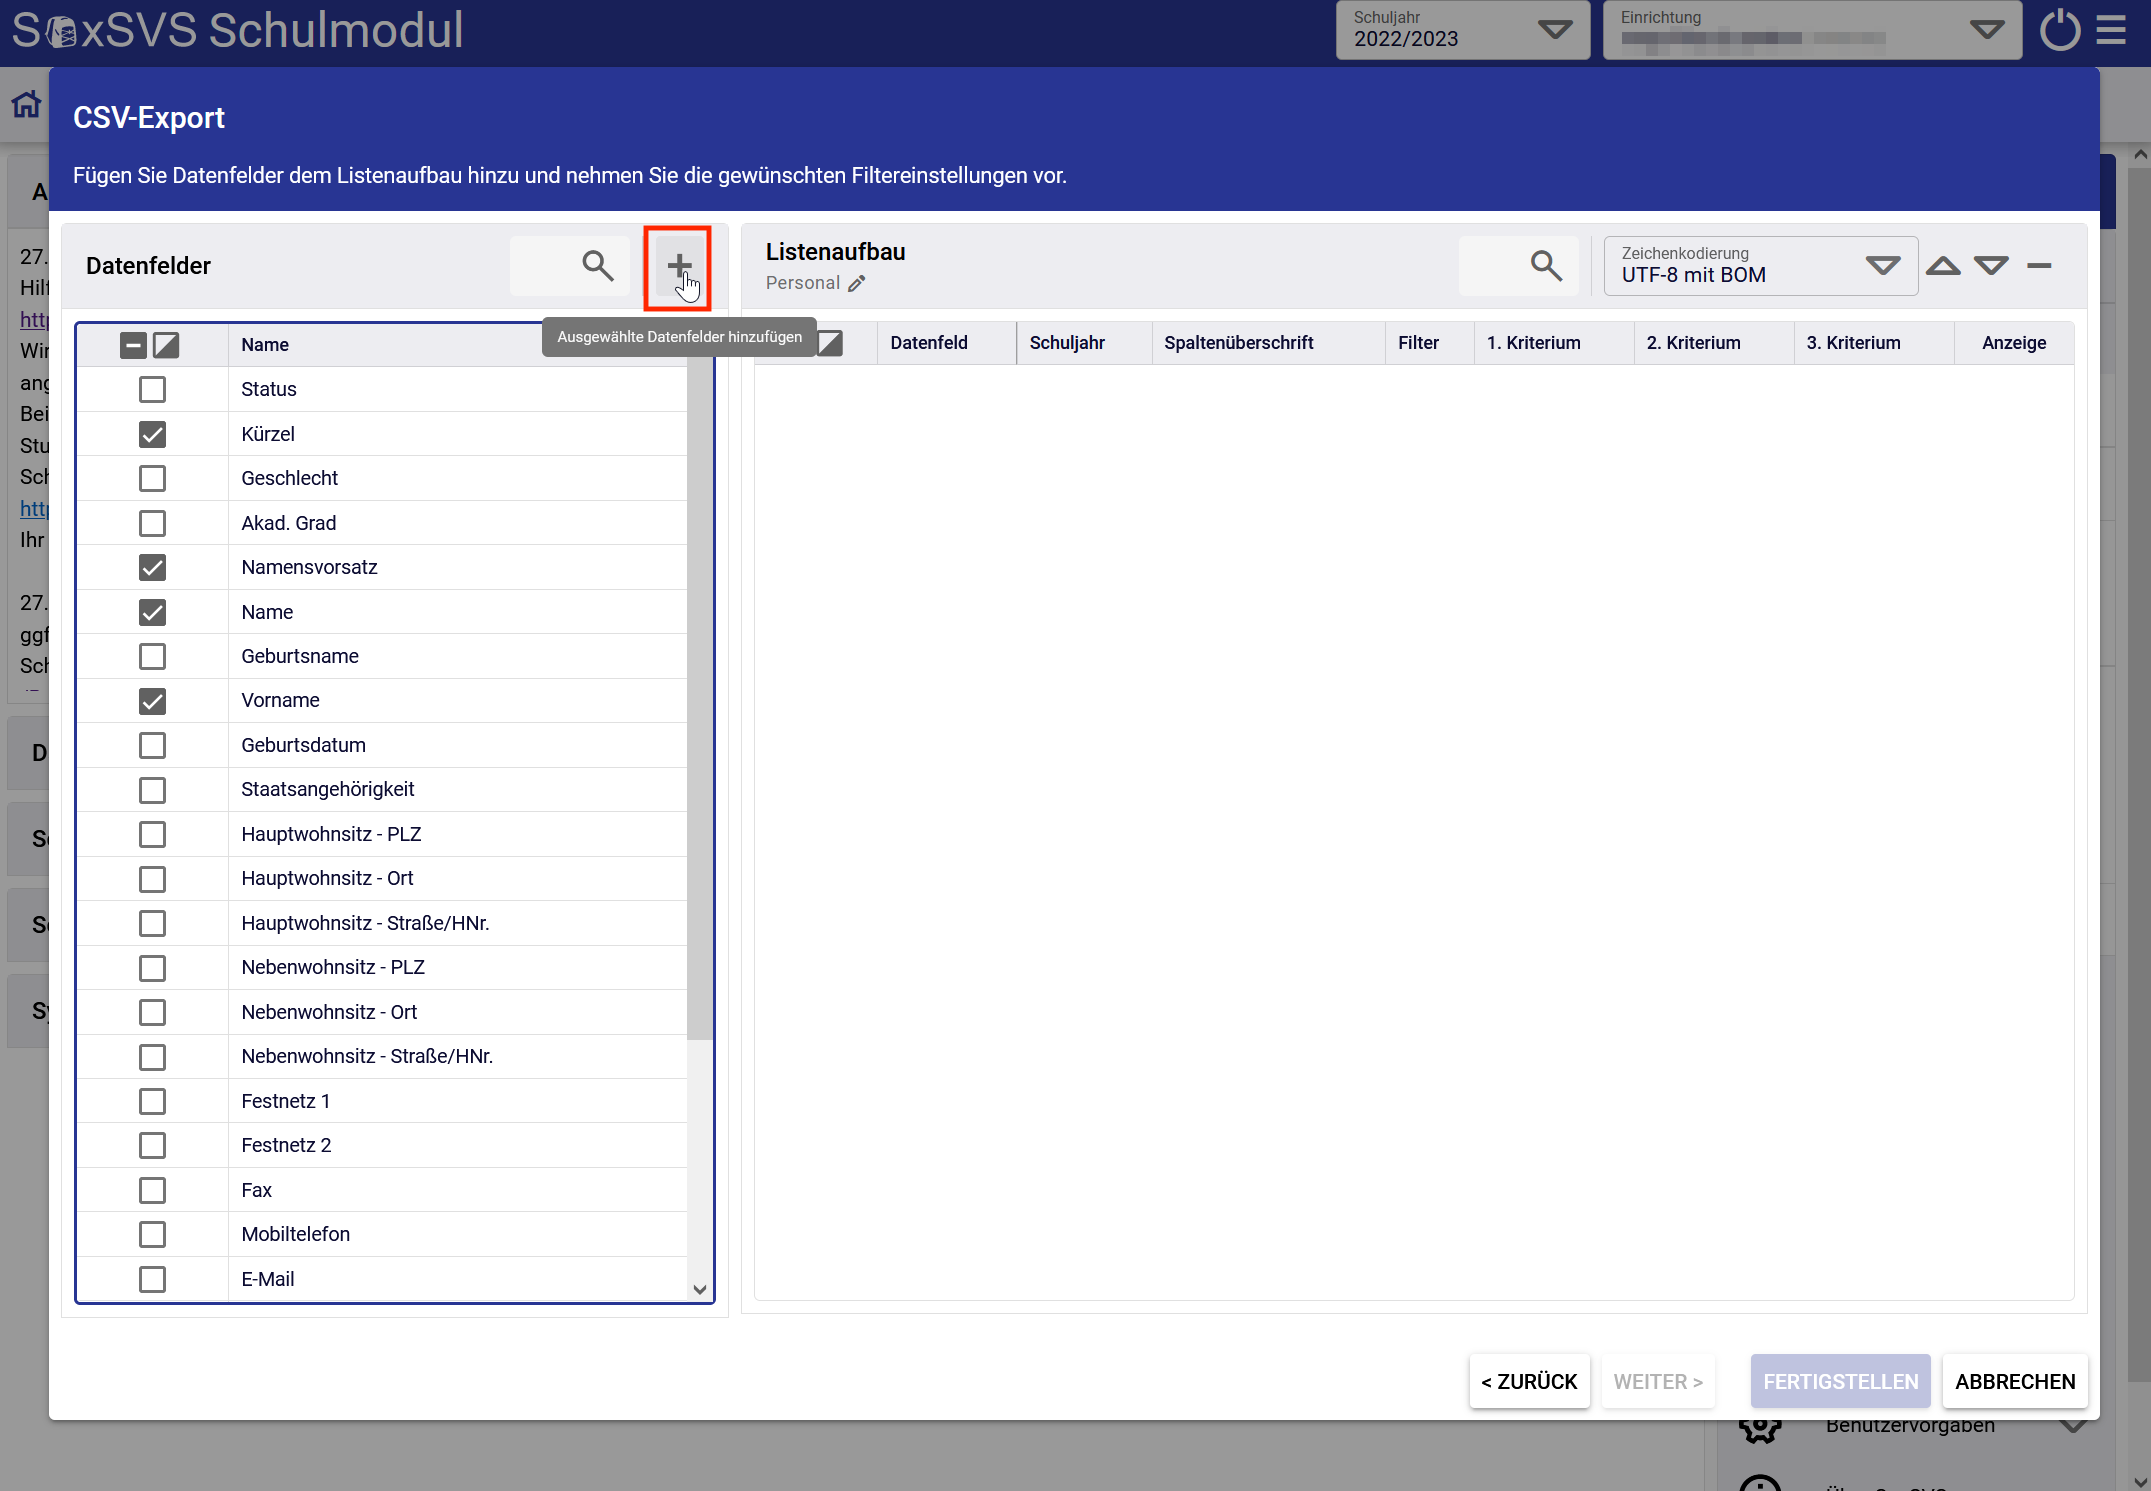Remove entry with minus icon in Listenaufbau
Image resolution: width=2151 pixels, height=1491 pixels.
pyautogui.click(x=2039, y=266)
